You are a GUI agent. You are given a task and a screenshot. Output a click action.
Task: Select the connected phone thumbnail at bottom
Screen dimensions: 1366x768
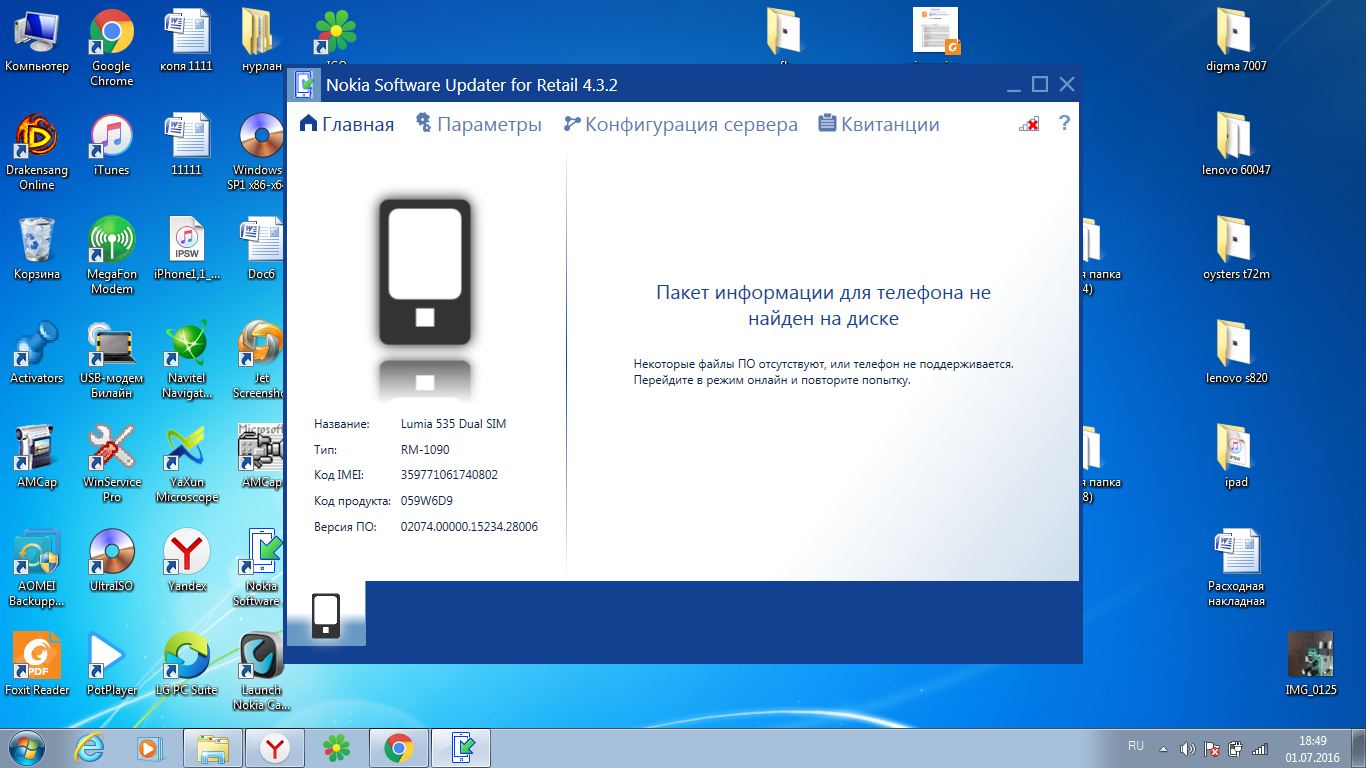(x=326, y=616)
